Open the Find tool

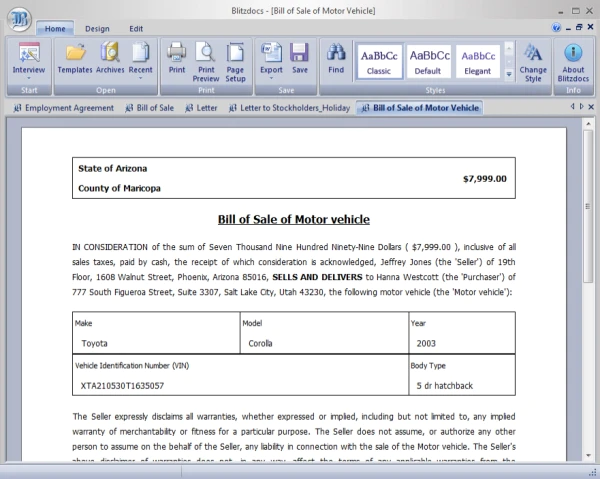(x=336, y=58)
